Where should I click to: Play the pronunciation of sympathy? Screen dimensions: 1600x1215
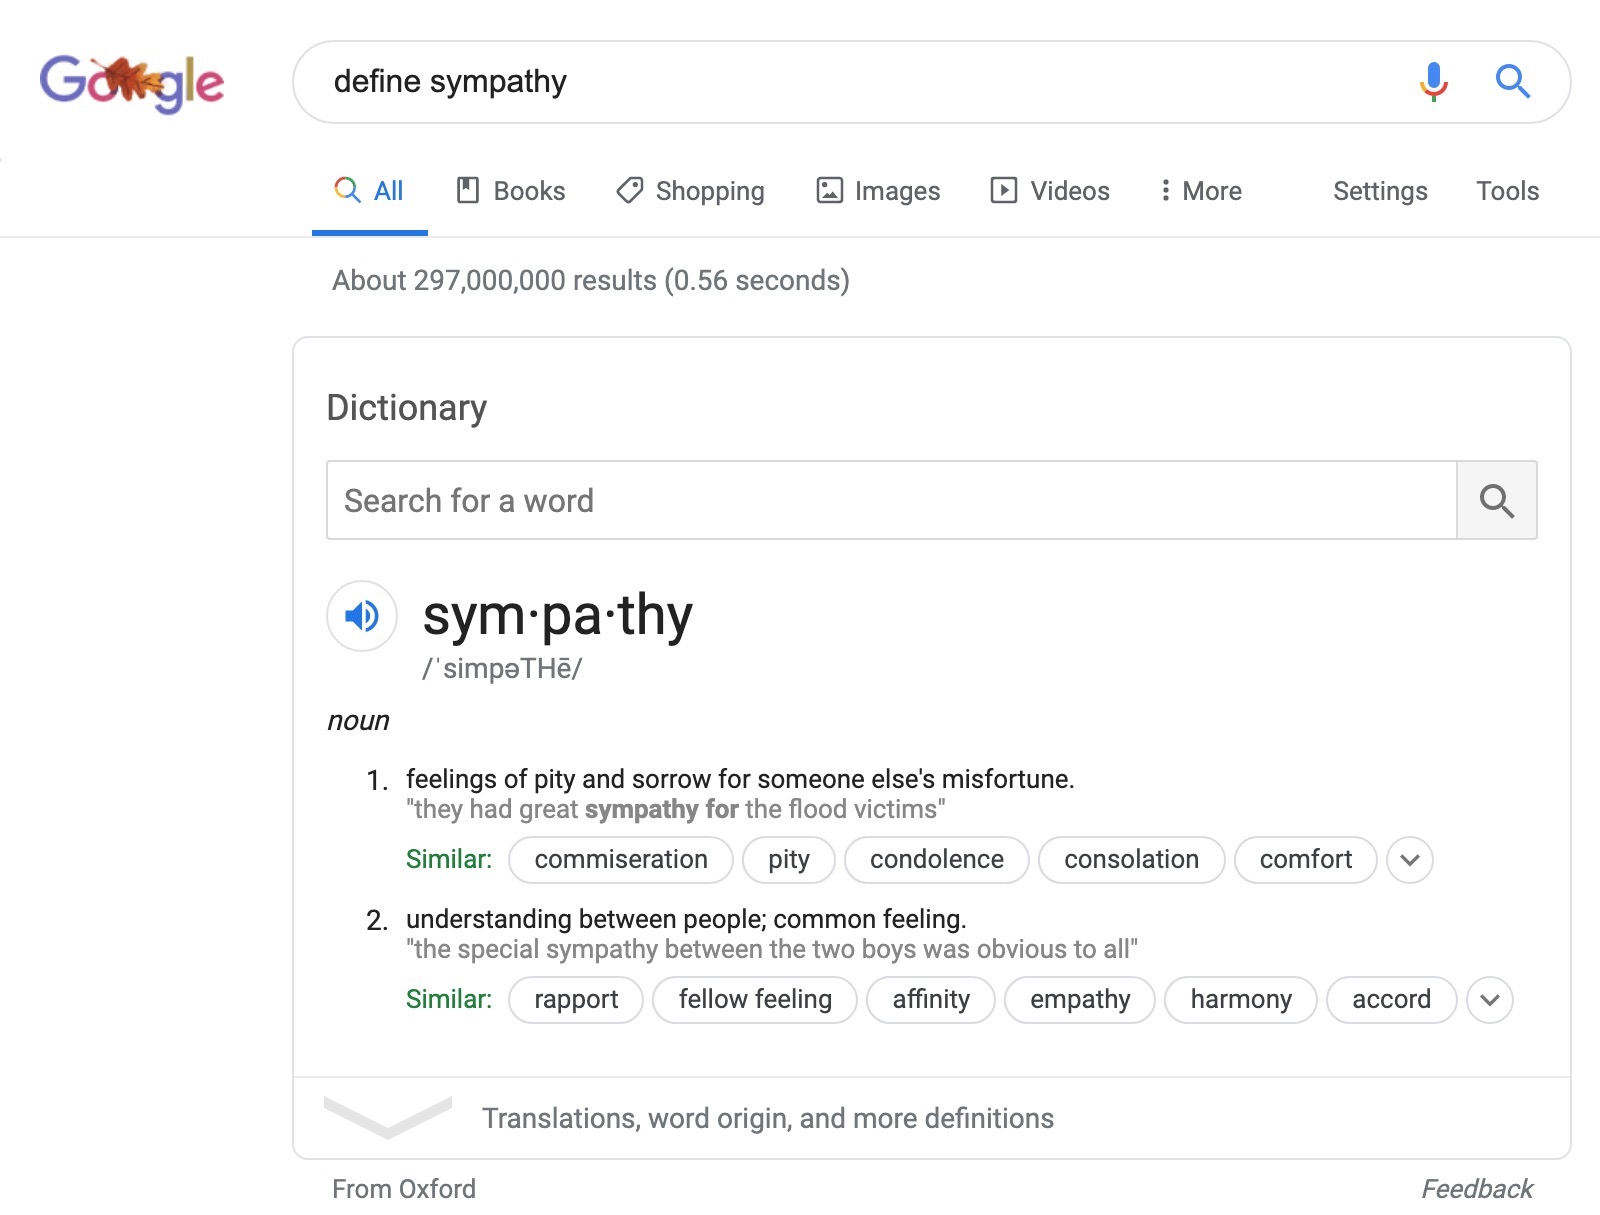pos(360,617)
